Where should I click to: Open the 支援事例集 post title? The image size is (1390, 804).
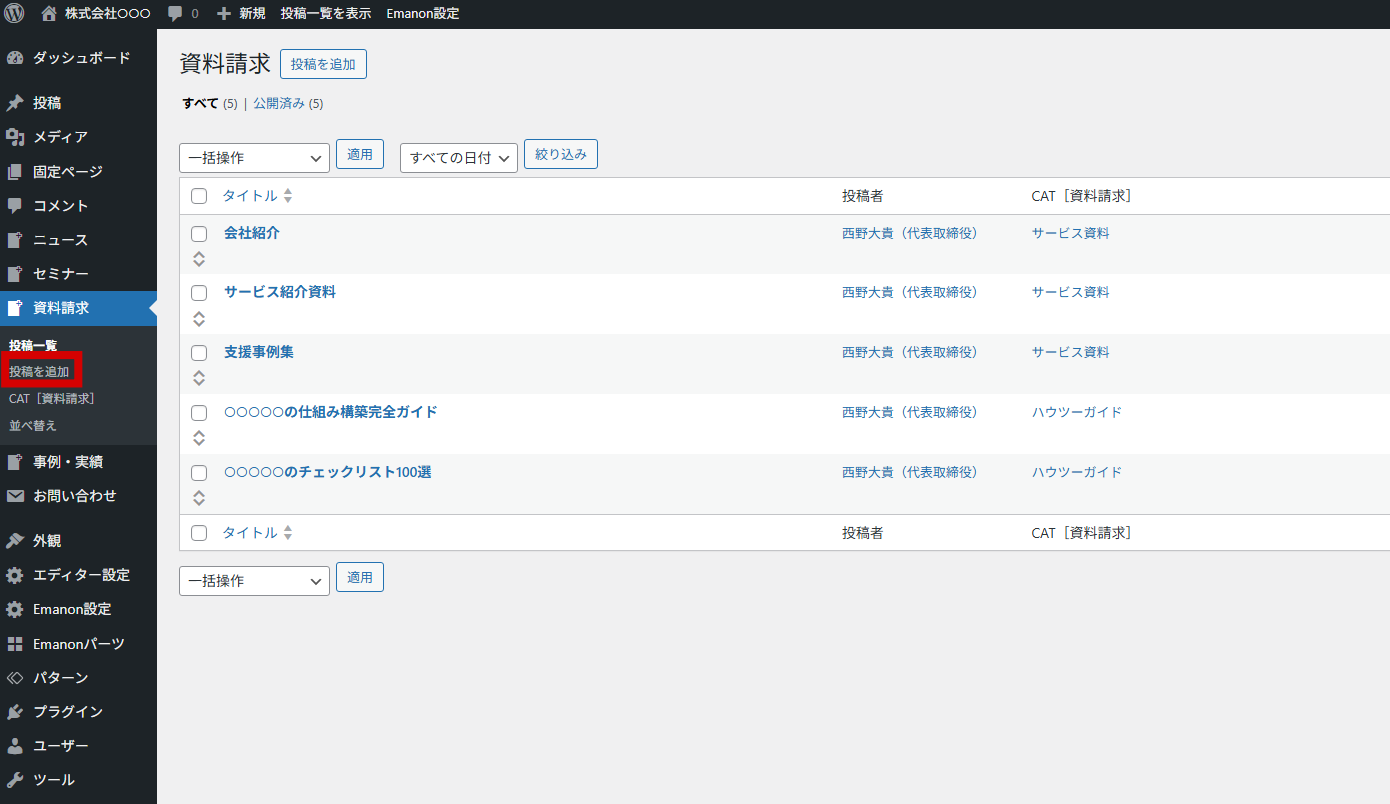259,352
